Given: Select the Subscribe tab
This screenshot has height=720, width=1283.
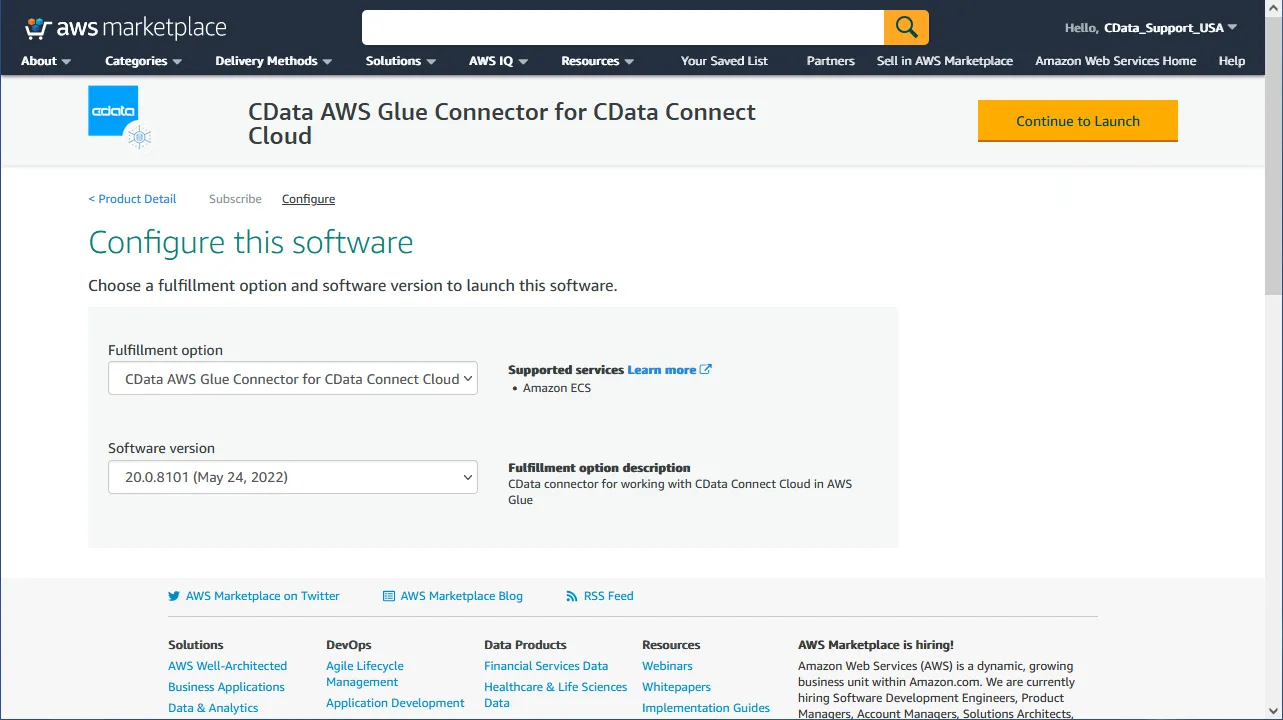Looking at the screenshot, I should point(235,199).
